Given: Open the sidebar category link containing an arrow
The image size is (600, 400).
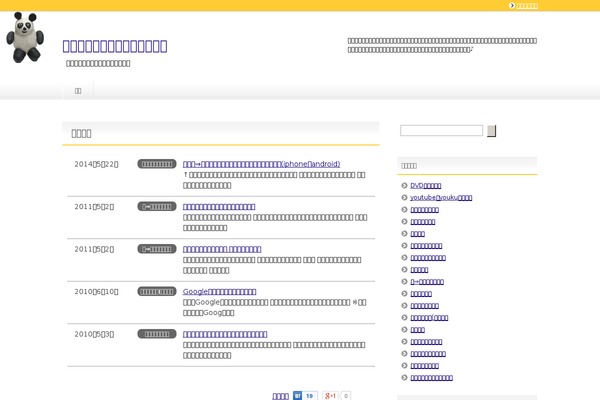Looking at the screenshot, I should [x=427, y=282].
